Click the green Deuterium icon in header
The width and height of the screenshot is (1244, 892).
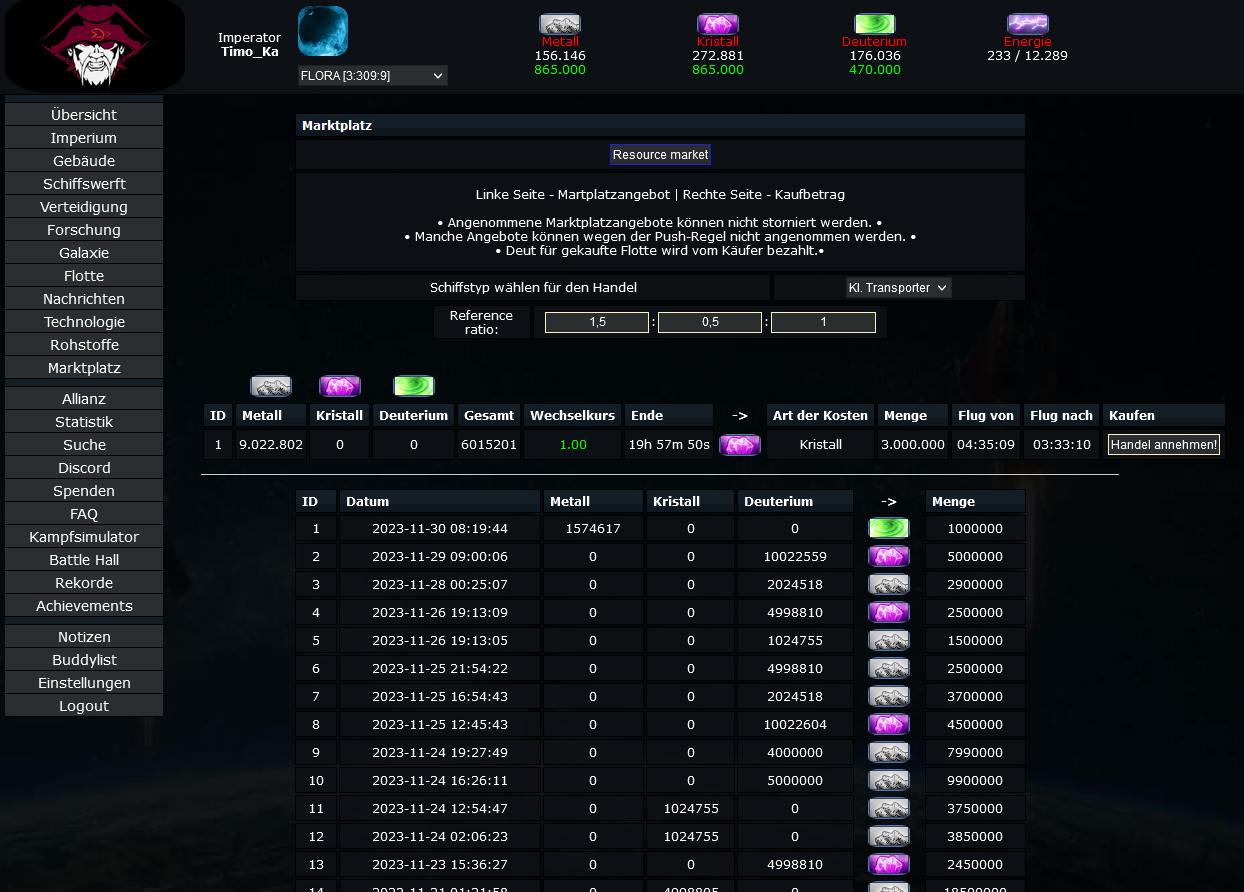pos(874,24)
